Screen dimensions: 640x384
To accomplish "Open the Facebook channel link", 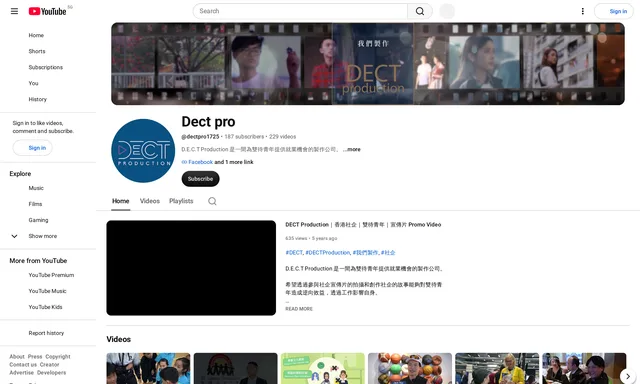I will point(200,162).
